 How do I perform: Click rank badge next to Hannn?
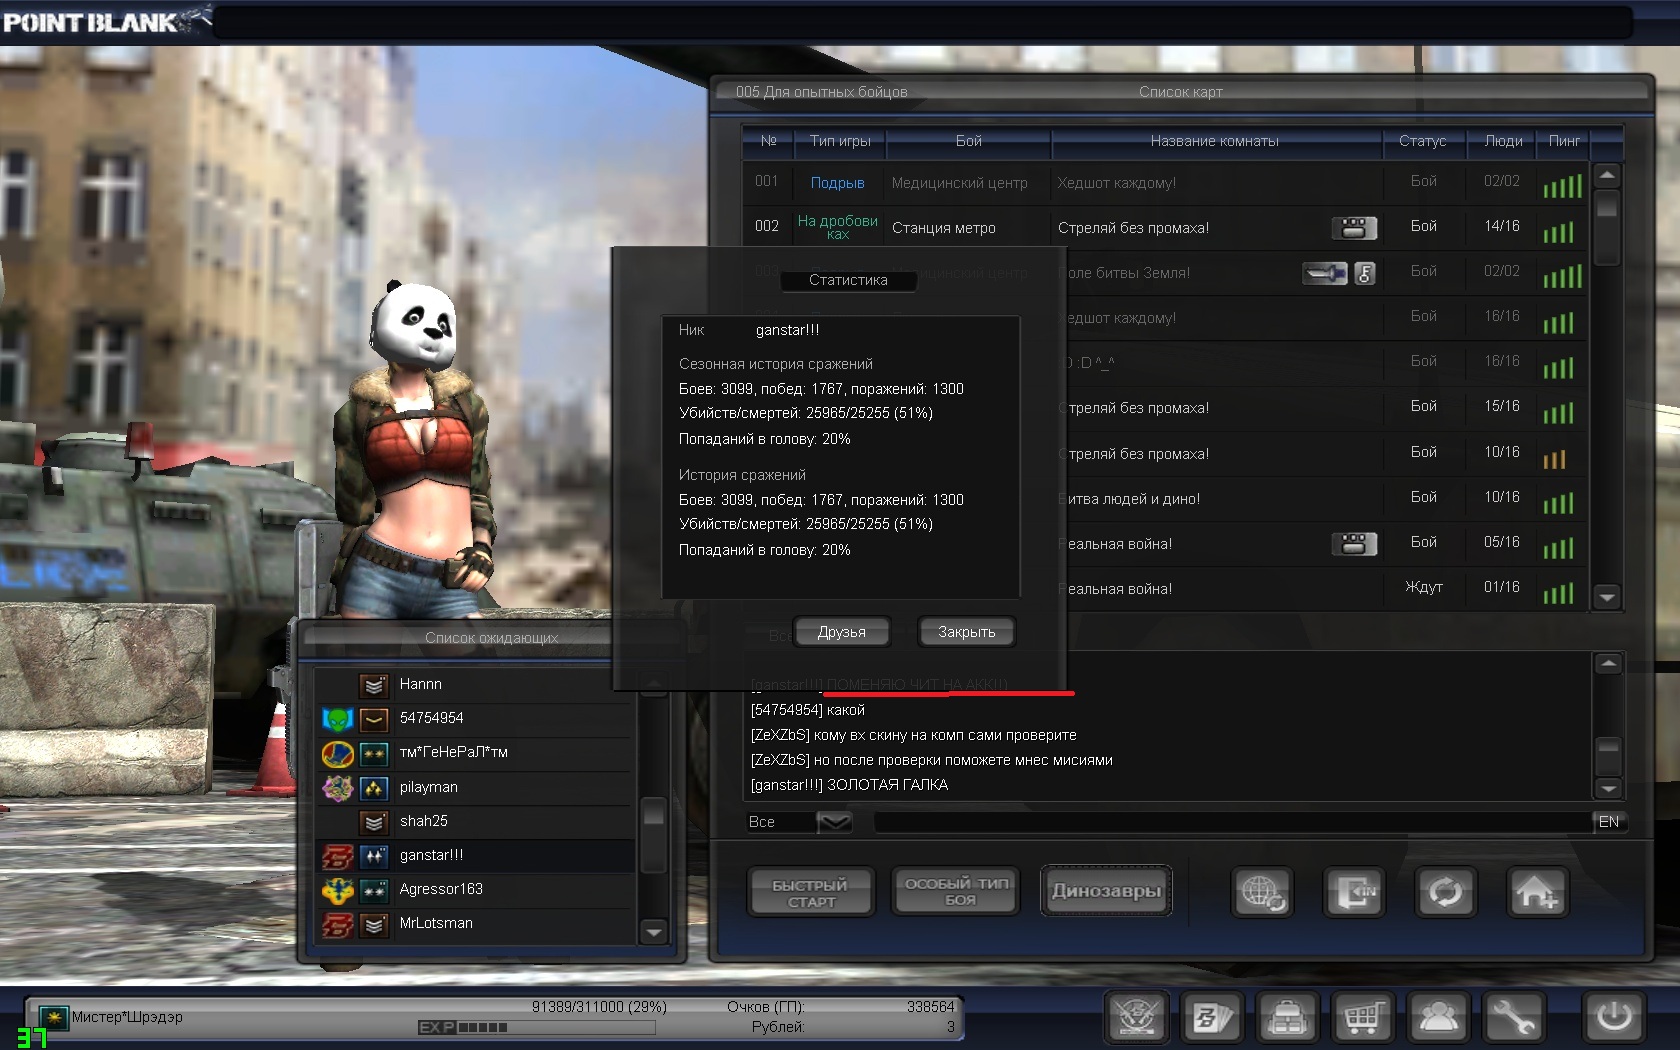click(x=374, y=685)
